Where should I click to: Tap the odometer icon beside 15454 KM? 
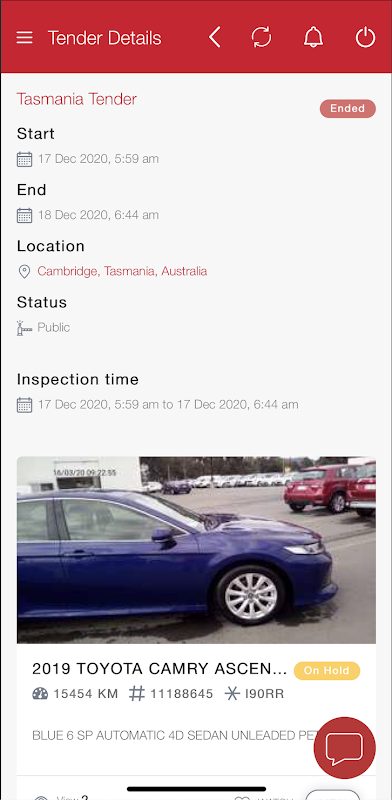40,694
